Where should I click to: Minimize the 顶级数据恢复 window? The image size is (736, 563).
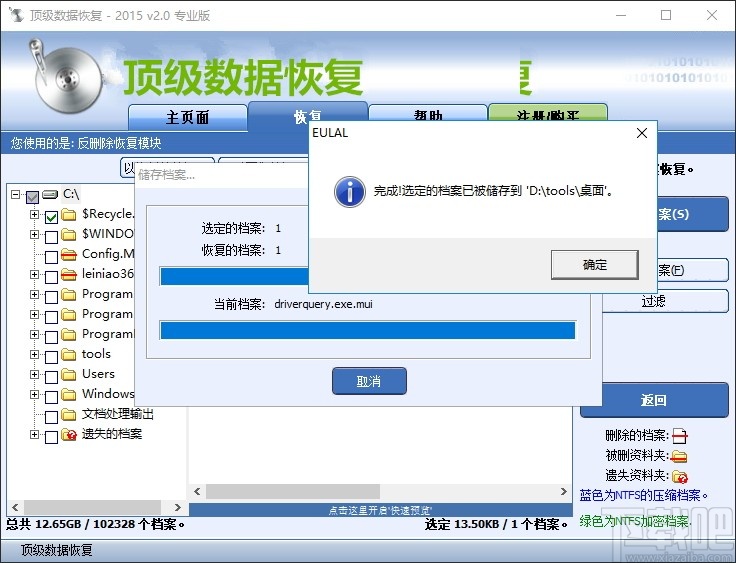tap(621, 15)
